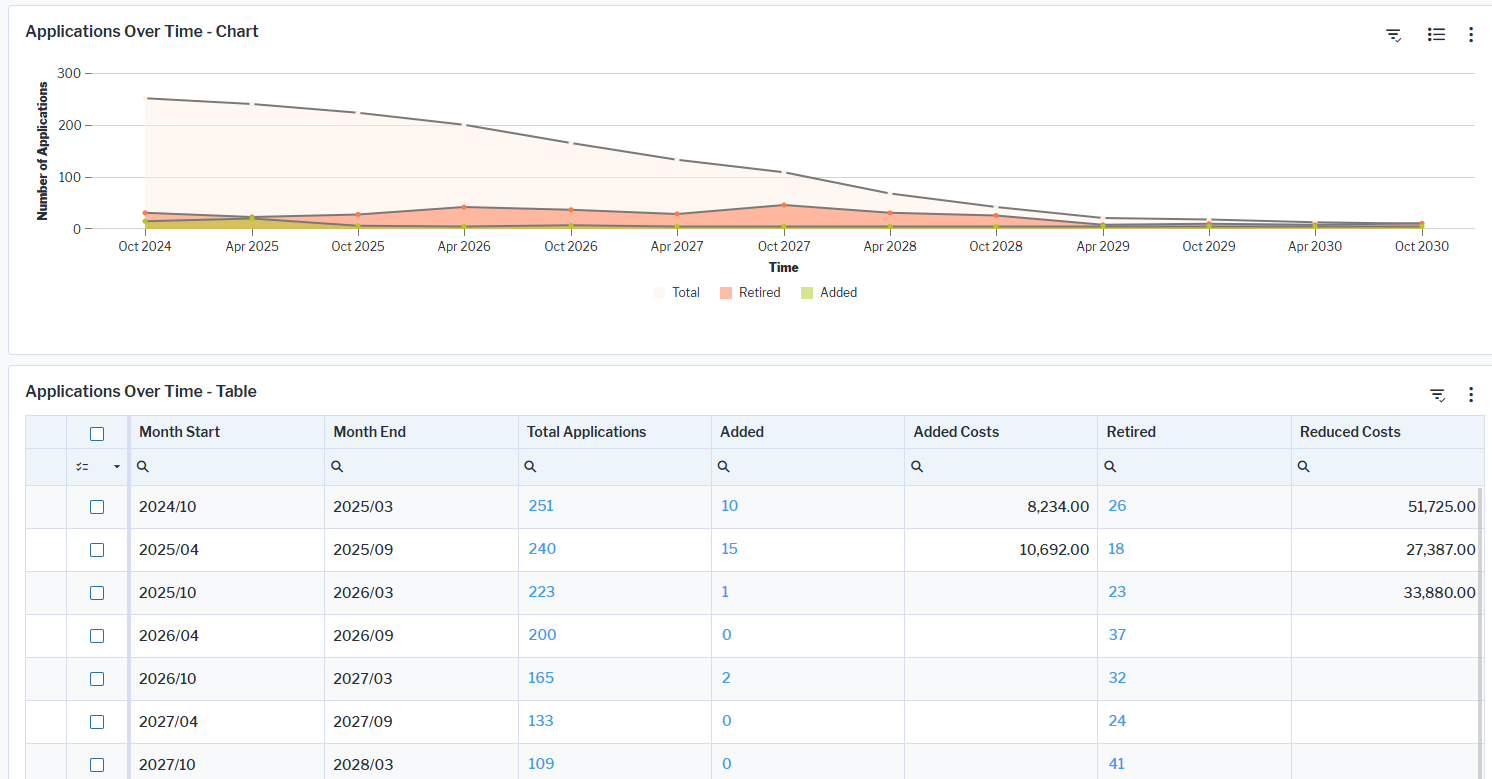Toggle Added series via legend swatch

point(807,293)
